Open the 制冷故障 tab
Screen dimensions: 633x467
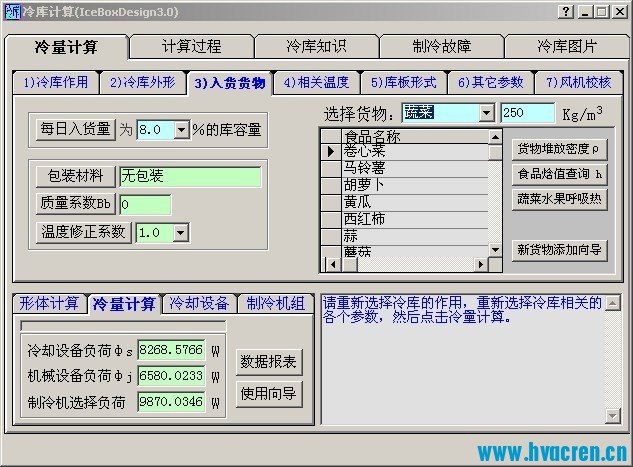tap(442, 47)
